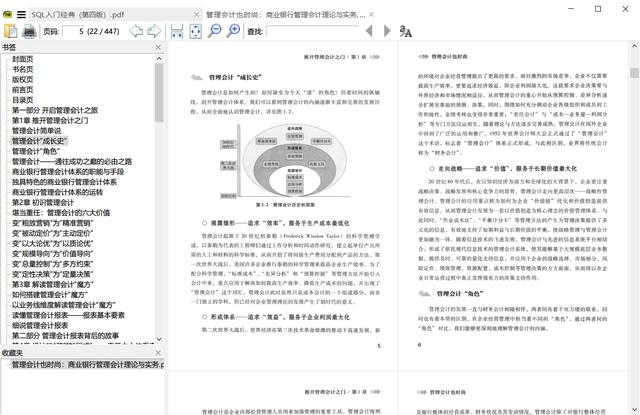Viewport: 640px width, 415px height.
Task: Open 读懂管理会计报表——报表基本要素 bookmark
Action: tap(68, 315)
